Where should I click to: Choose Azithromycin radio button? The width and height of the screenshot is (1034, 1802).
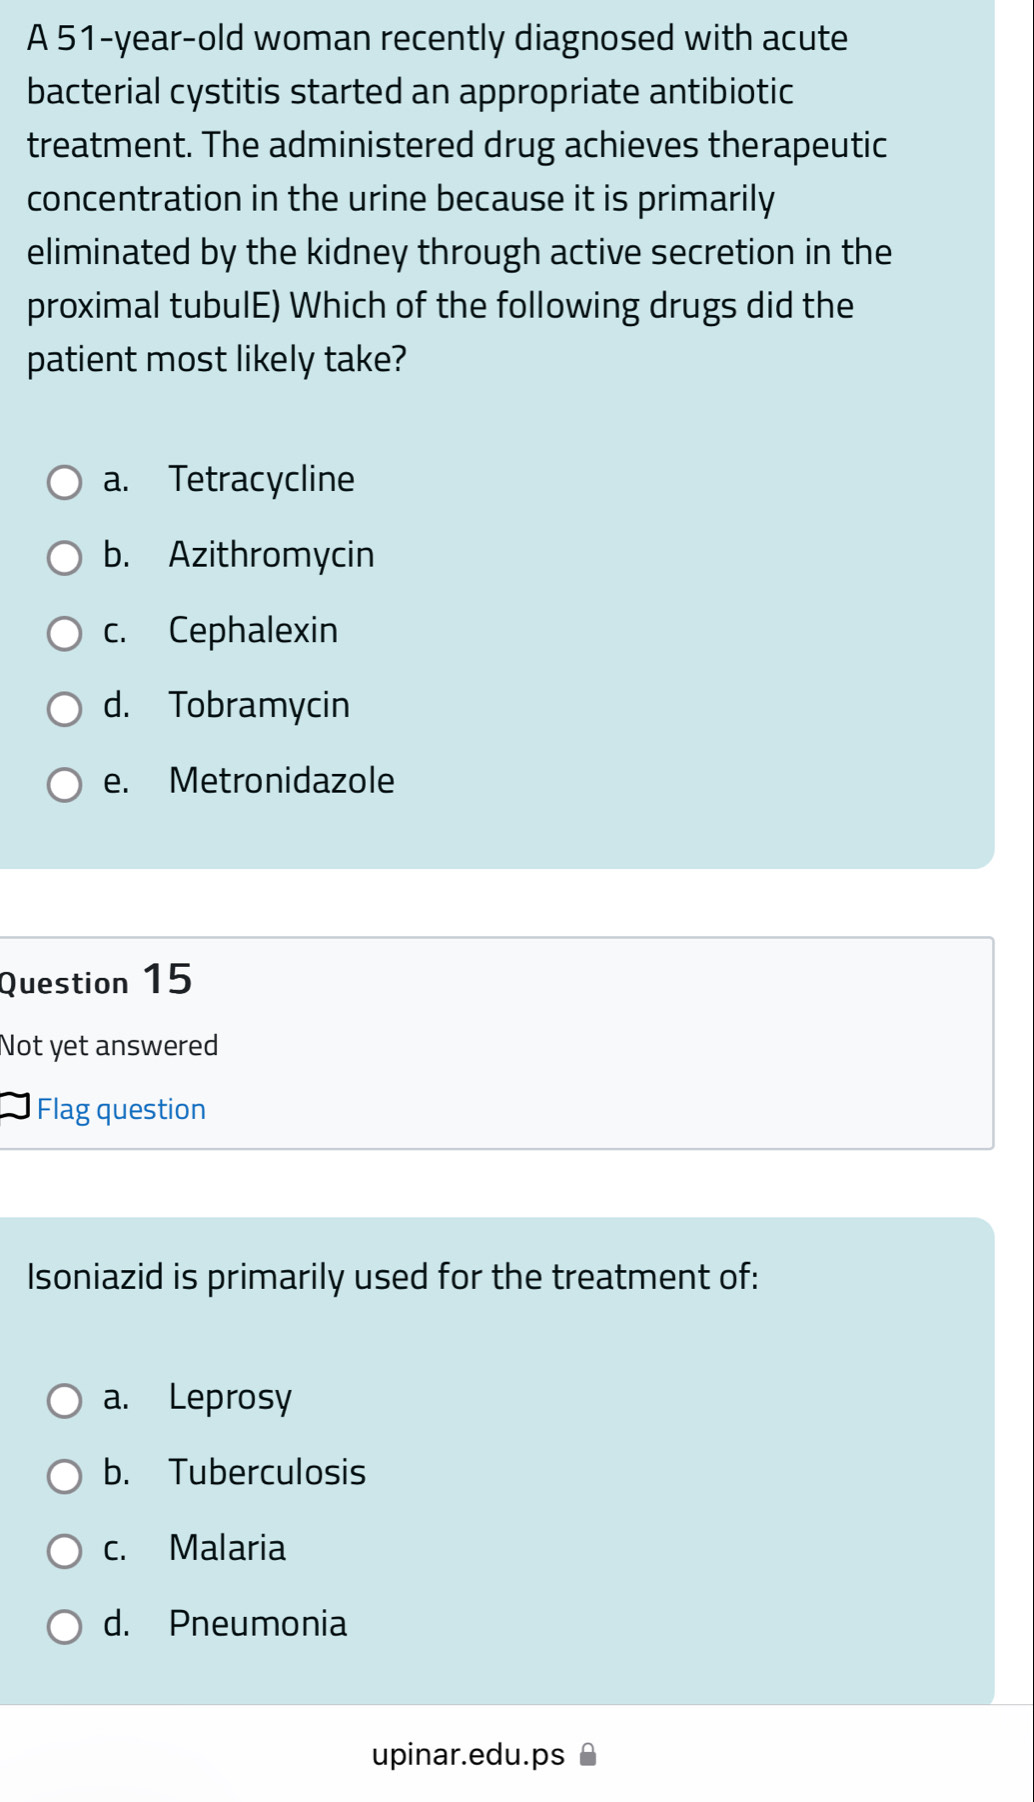65,557
